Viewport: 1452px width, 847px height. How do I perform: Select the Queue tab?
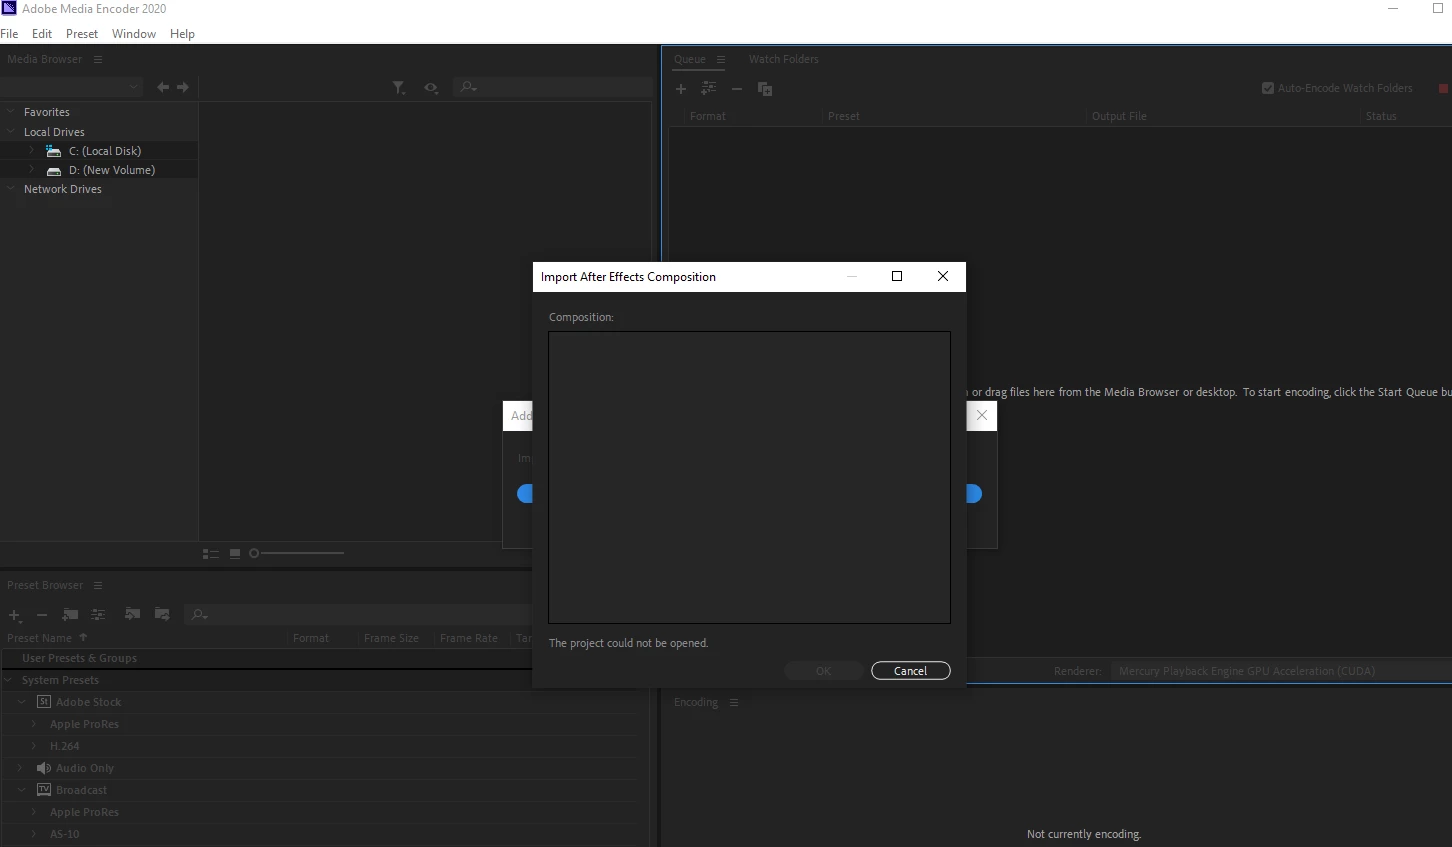689,59
